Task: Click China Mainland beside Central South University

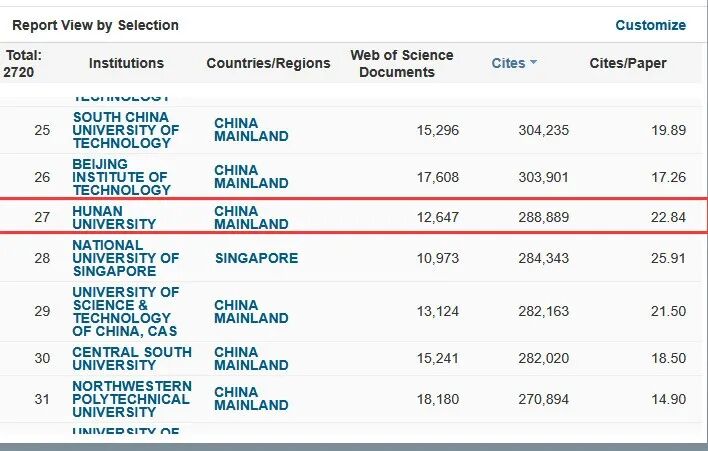Action: (251, 358)
